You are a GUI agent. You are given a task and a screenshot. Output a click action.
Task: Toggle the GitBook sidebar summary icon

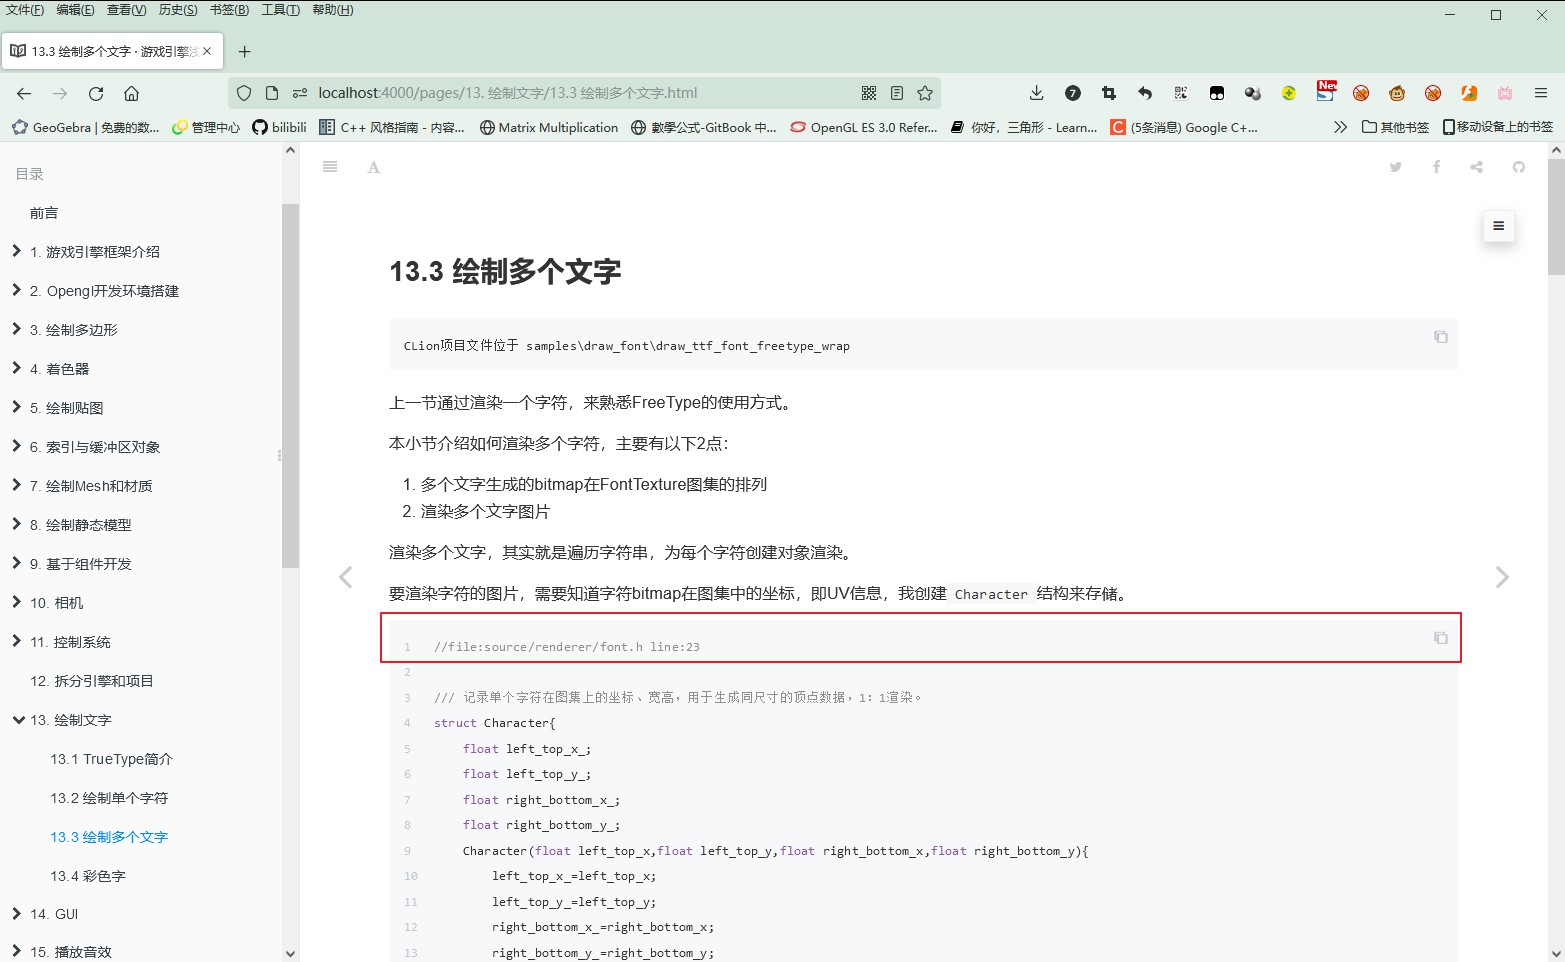(330, 167)
